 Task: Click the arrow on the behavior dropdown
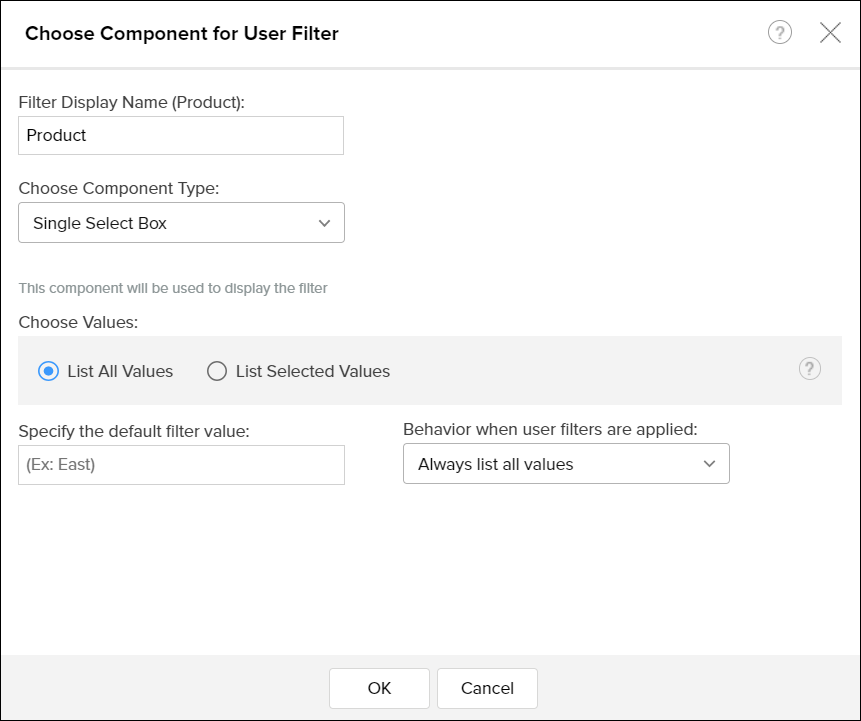[x=709, y=463]
